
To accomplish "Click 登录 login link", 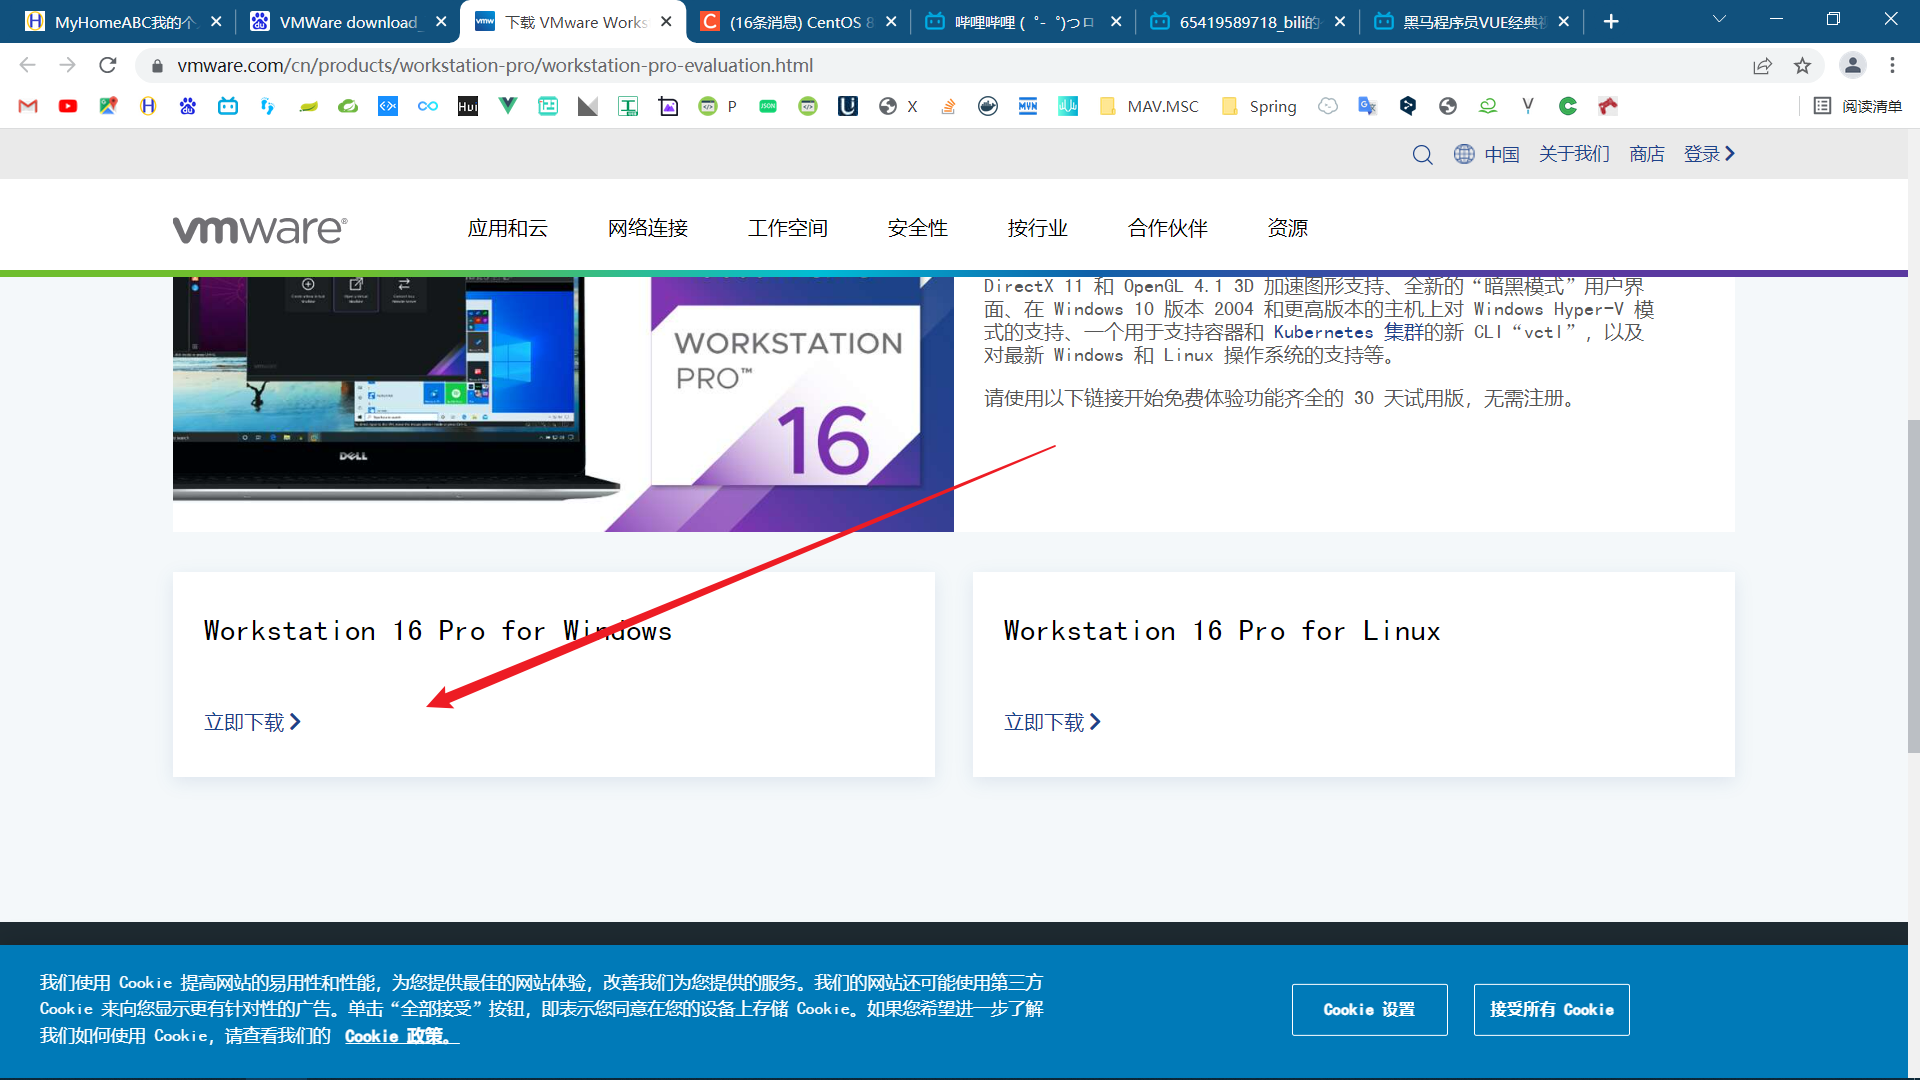I will (x=1709, y=154).
